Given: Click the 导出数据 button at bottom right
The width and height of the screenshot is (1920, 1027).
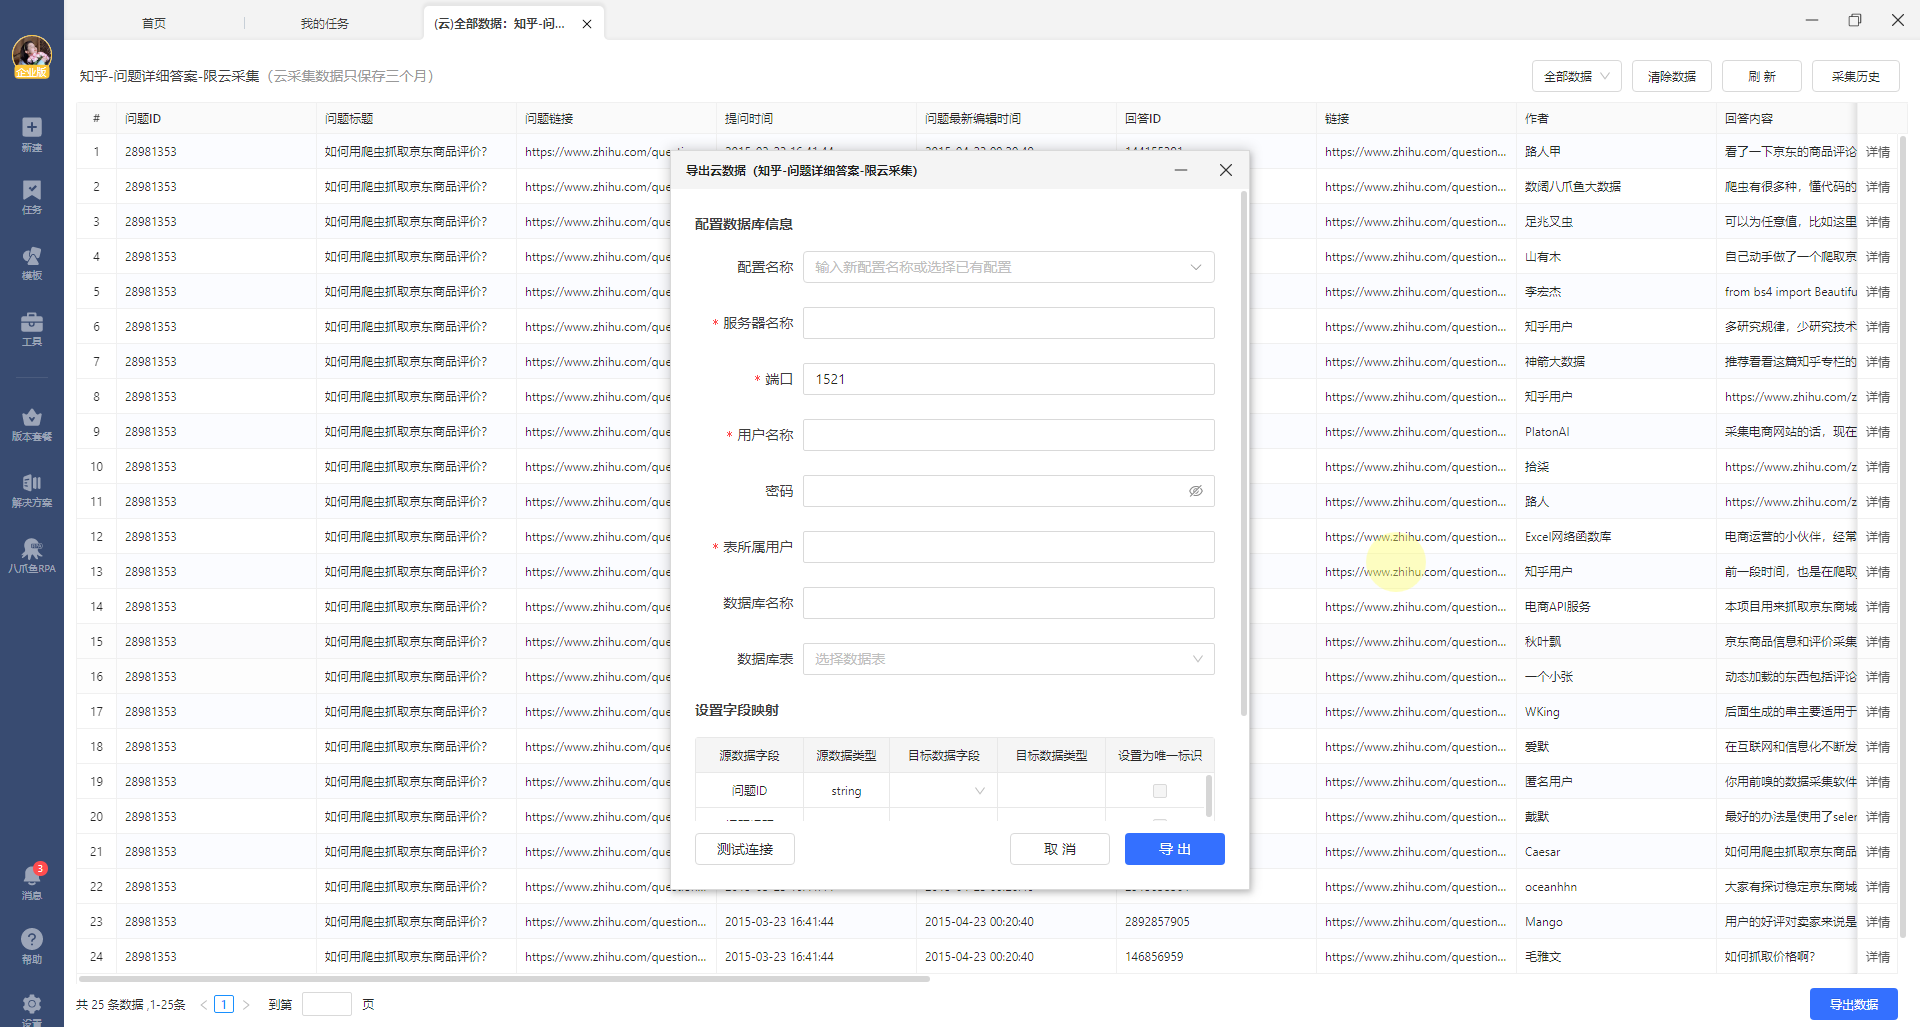Looking at the screenshot, I should pyautogui.click(x=1854, y=1004).
